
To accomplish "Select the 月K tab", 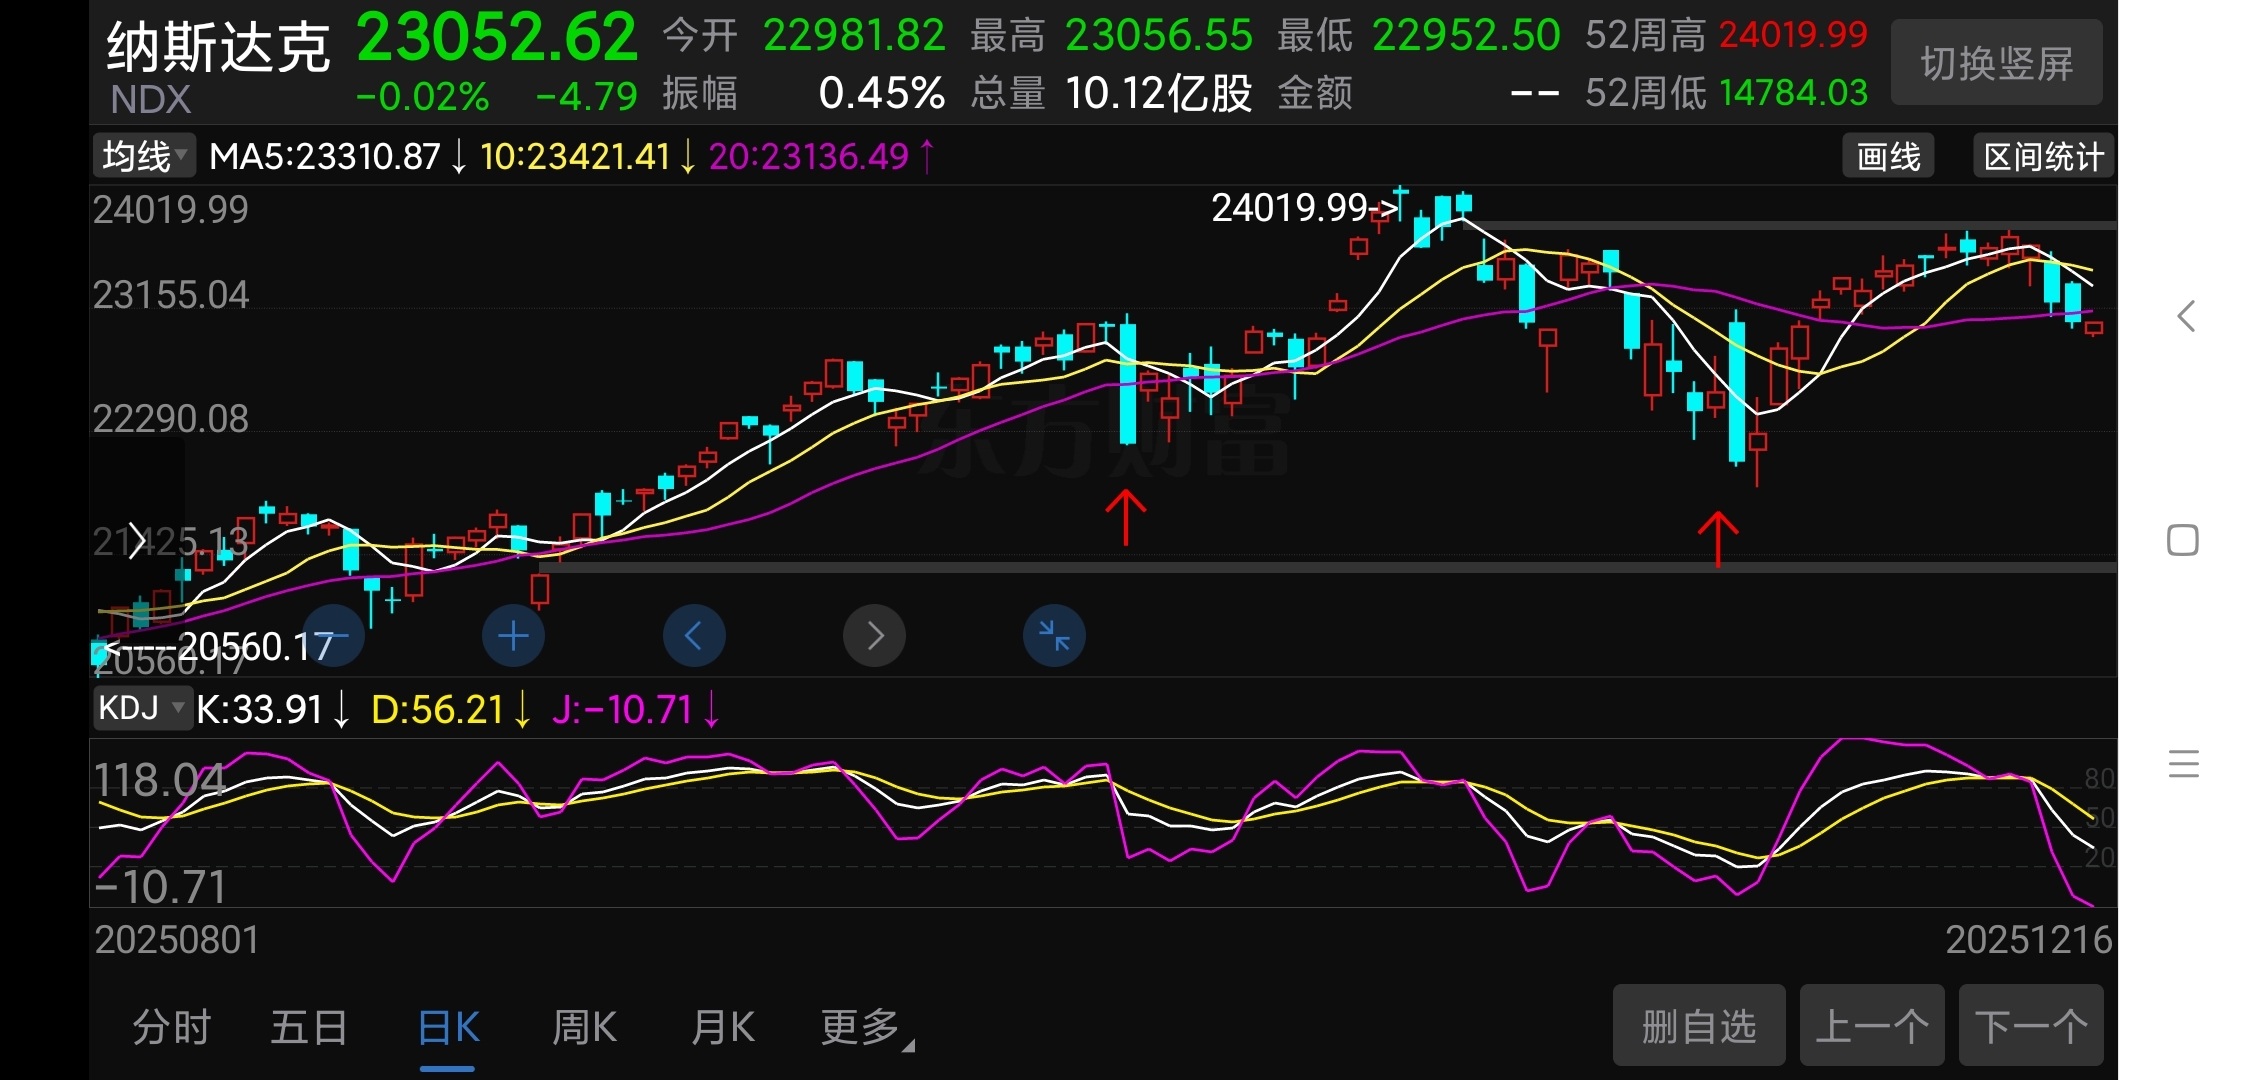I will pyautogui.click(x=722, y=1027).
